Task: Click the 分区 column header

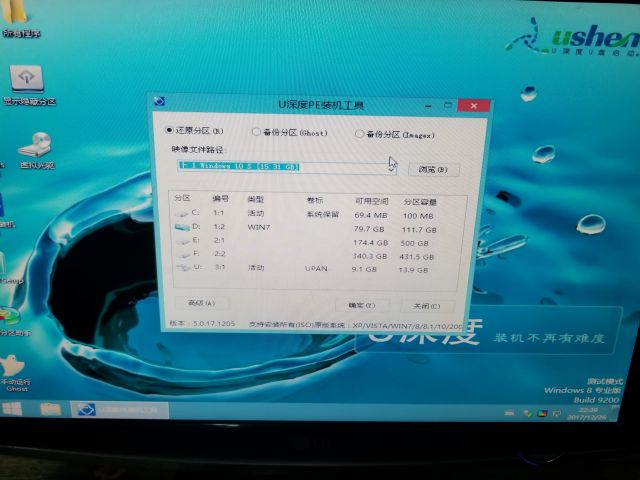Action: click(x=182, y=198)
